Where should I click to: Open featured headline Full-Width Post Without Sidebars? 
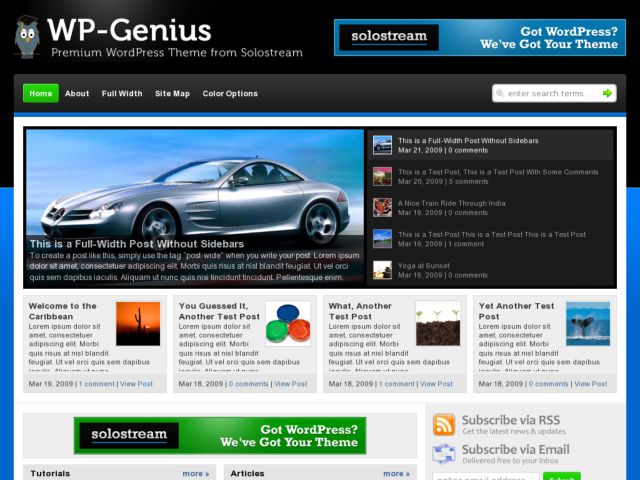[x=137, y=244]
